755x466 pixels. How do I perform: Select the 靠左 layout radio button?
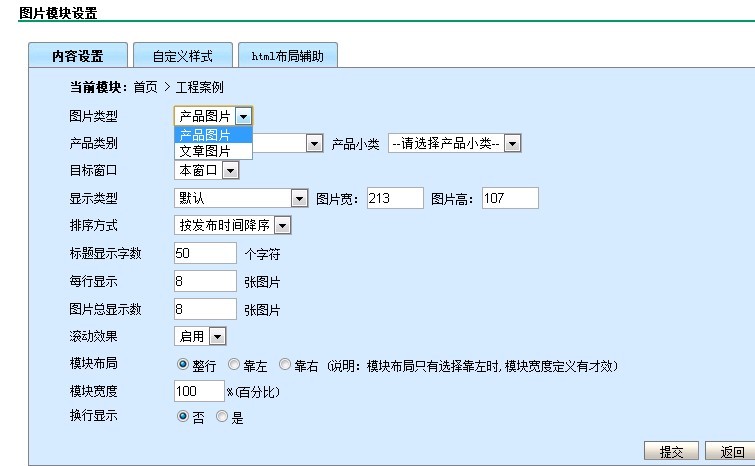(234, 365)
